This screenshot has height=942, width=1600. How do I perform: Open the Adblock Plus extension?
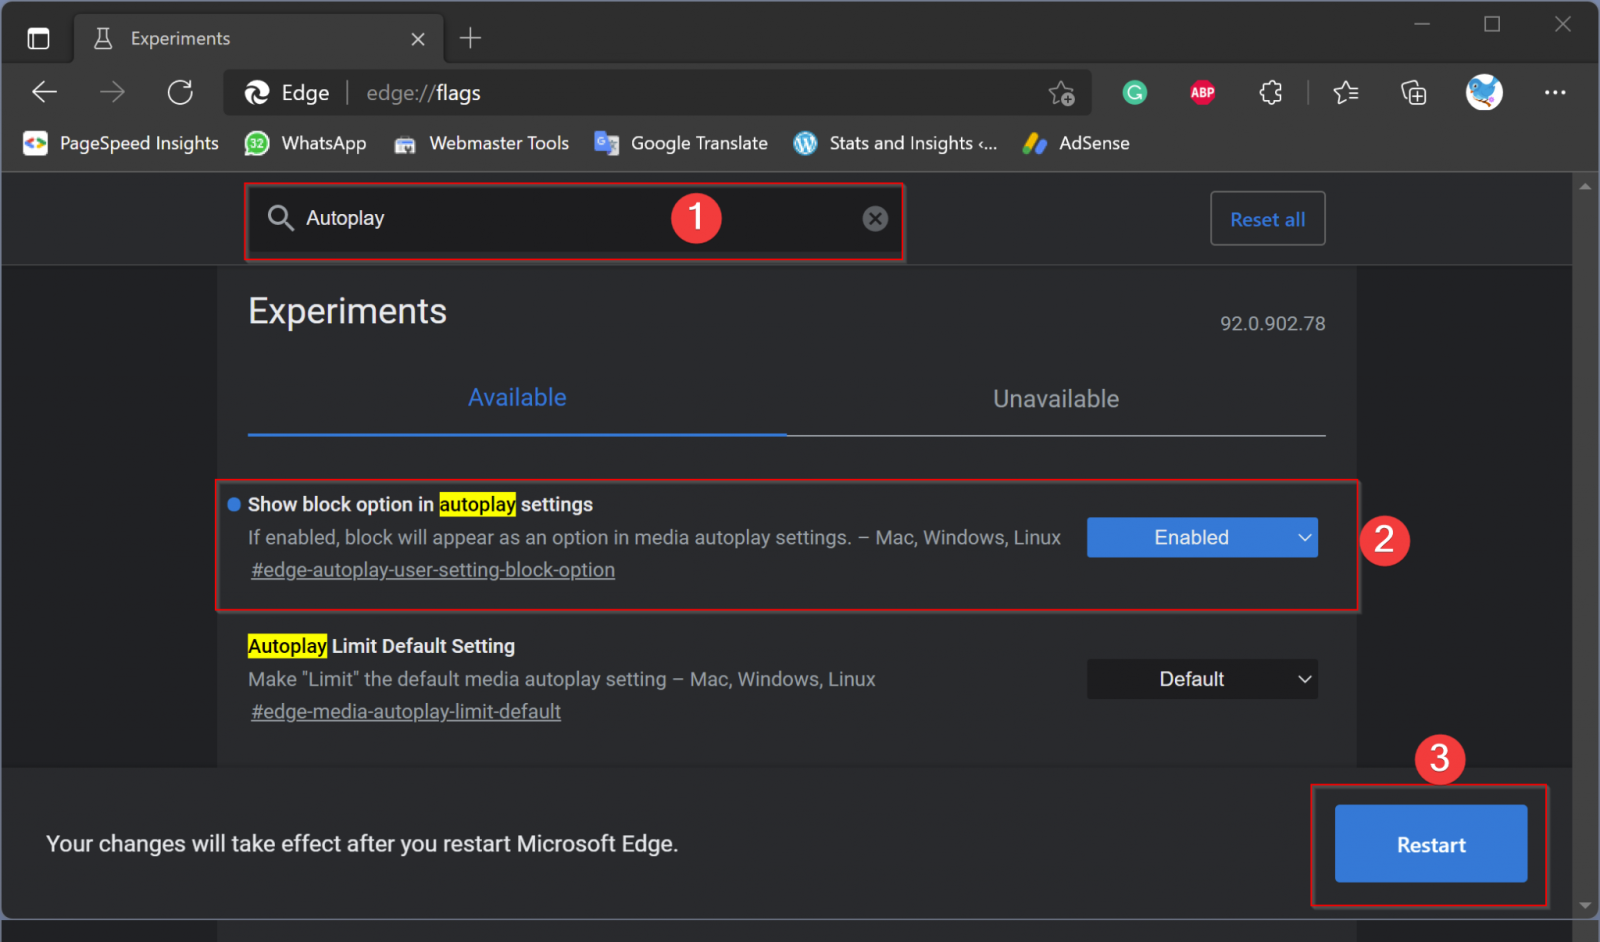(1202, 92)
